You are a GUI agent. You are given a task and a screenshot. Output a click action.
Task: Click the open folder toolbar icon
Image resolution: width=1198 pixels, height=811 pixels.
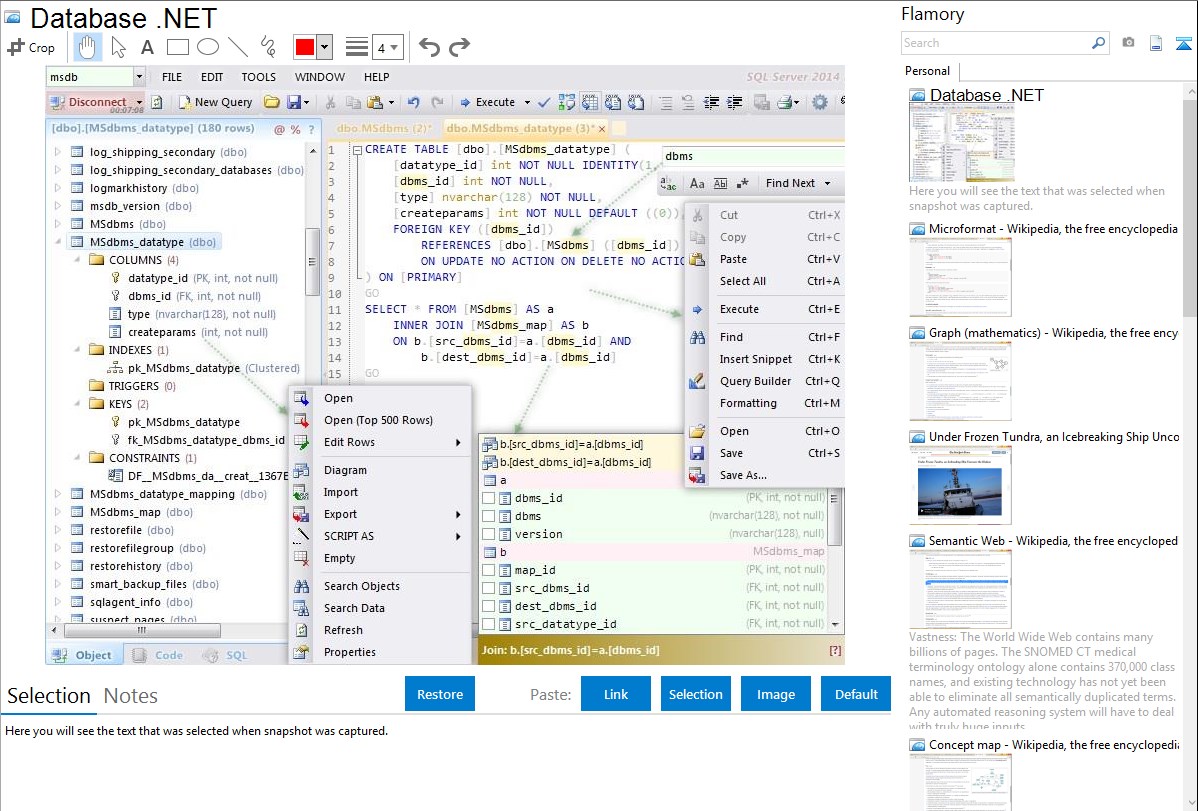coord(271,102)
